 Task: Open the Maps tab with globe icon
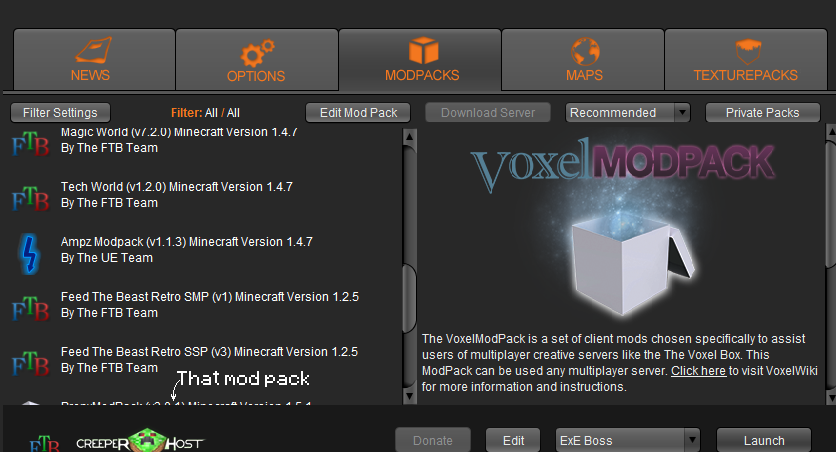tap(583, 60)
